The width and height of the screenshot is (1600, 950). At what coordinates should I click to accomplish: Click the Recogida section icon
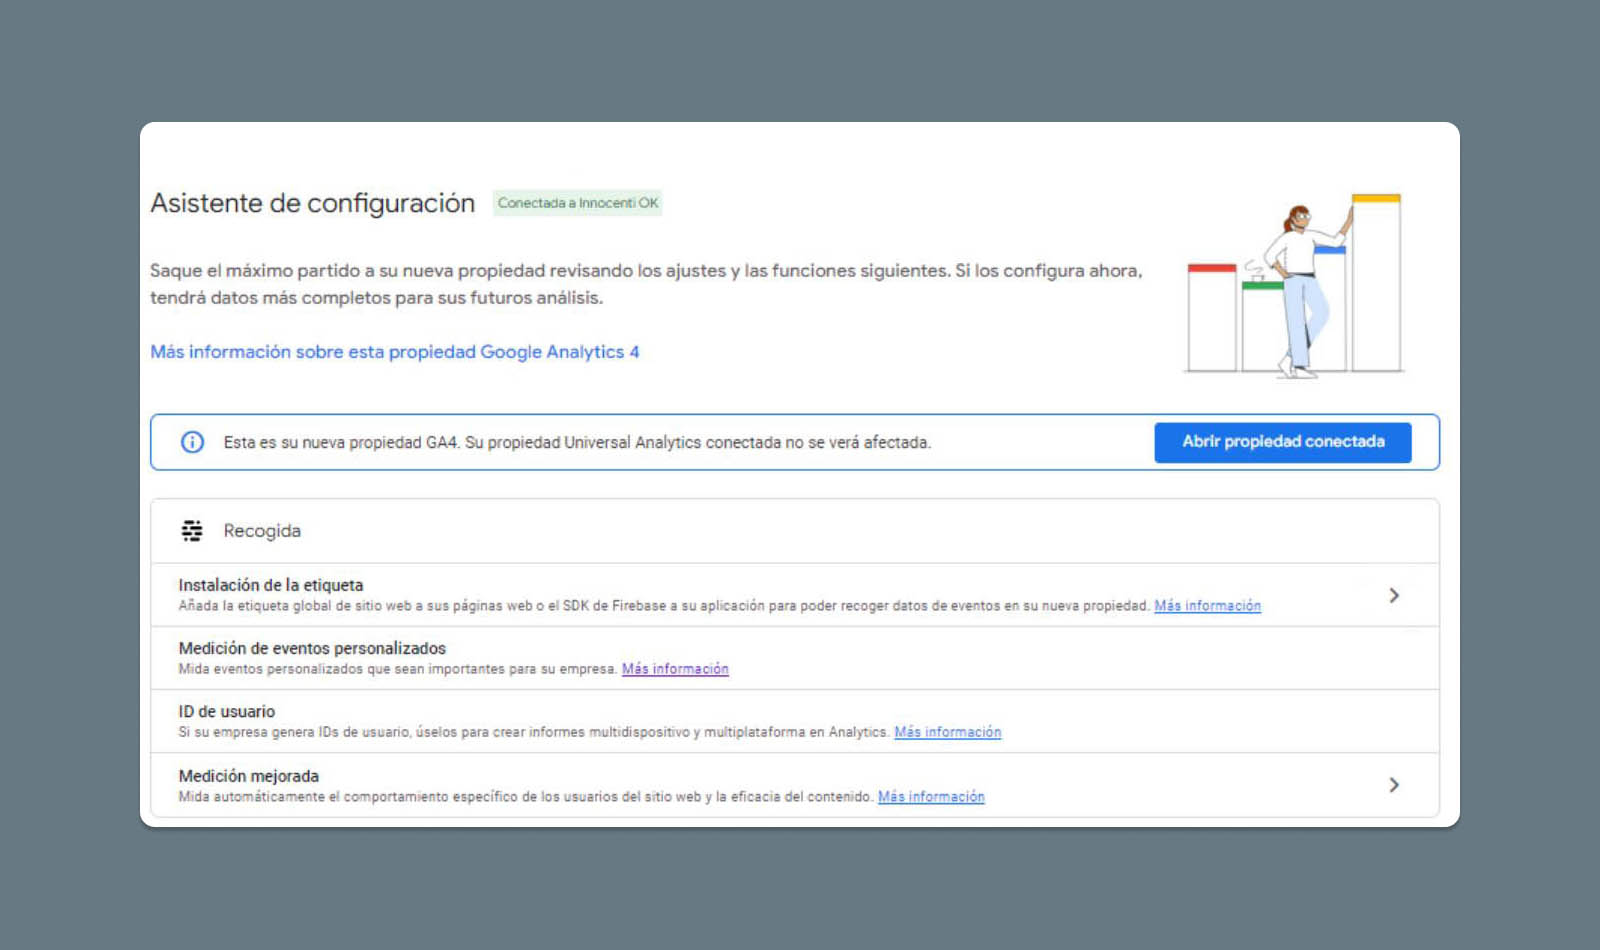pos(192,531)
